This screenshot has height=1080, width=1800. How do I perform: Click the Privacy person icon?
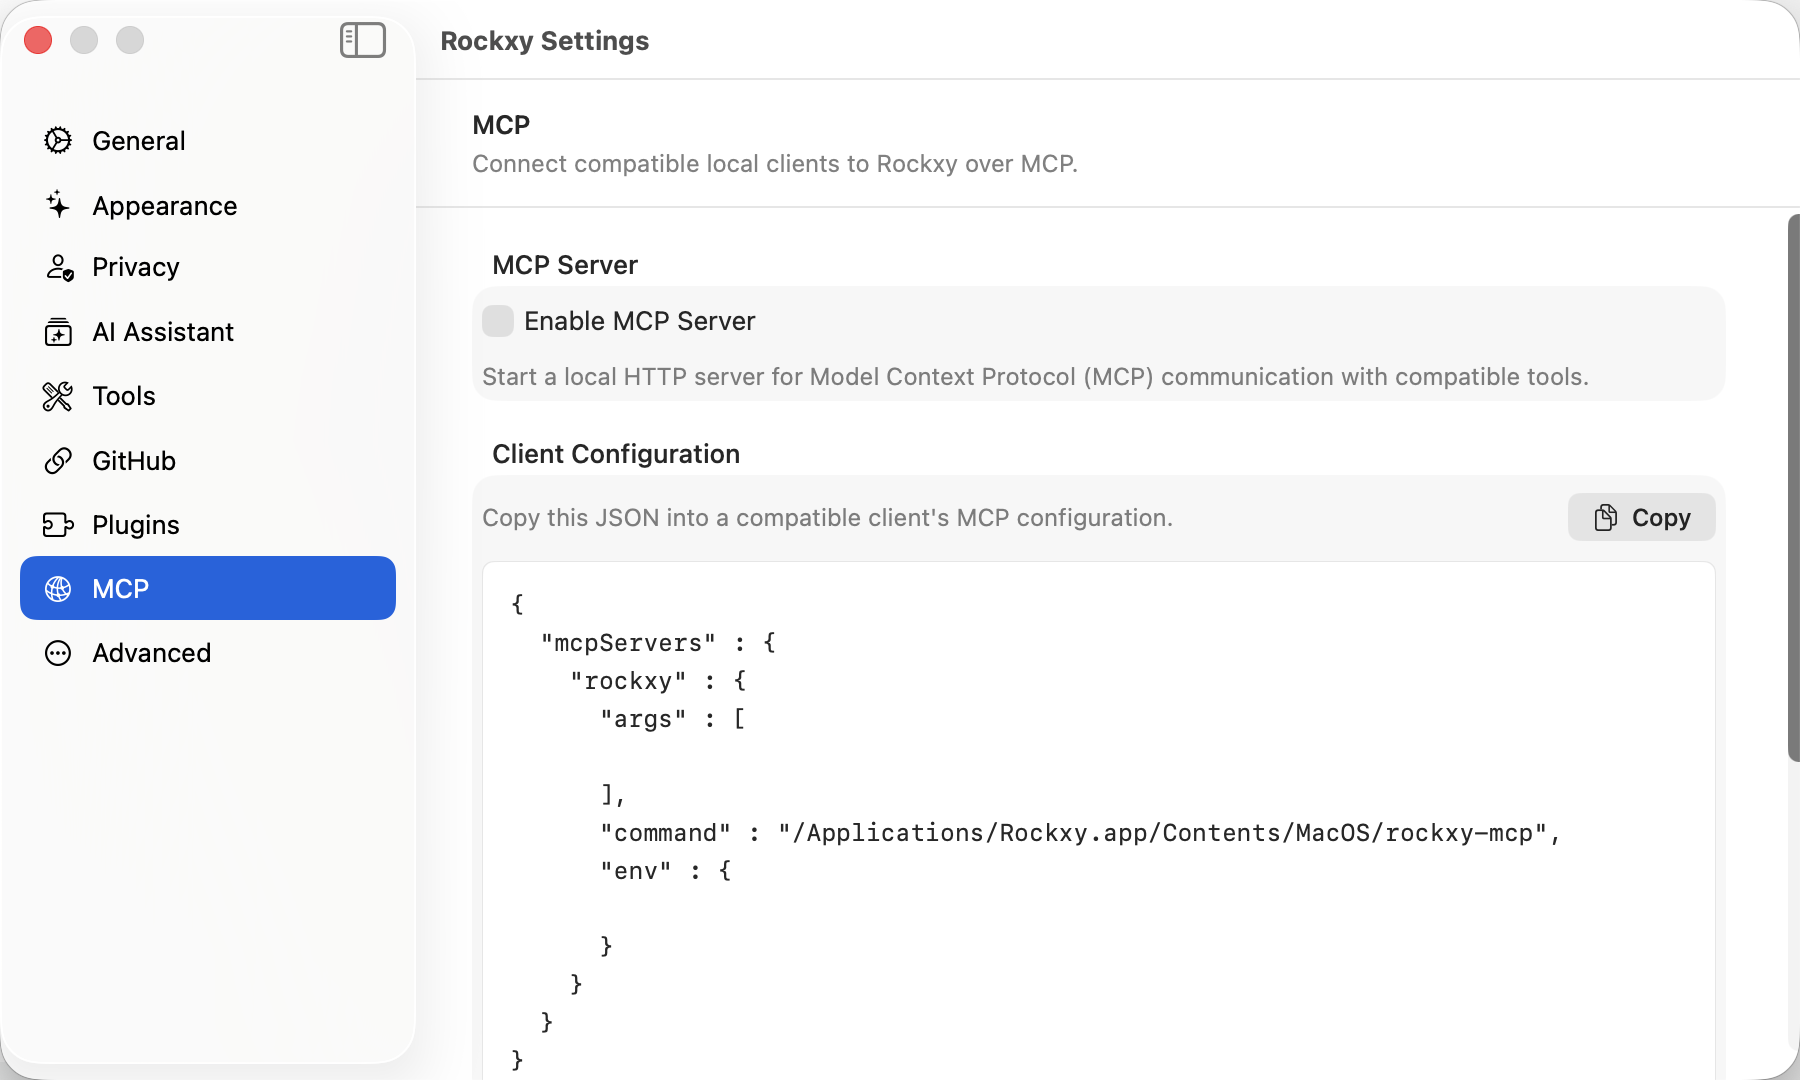click(x=59, y=267)
